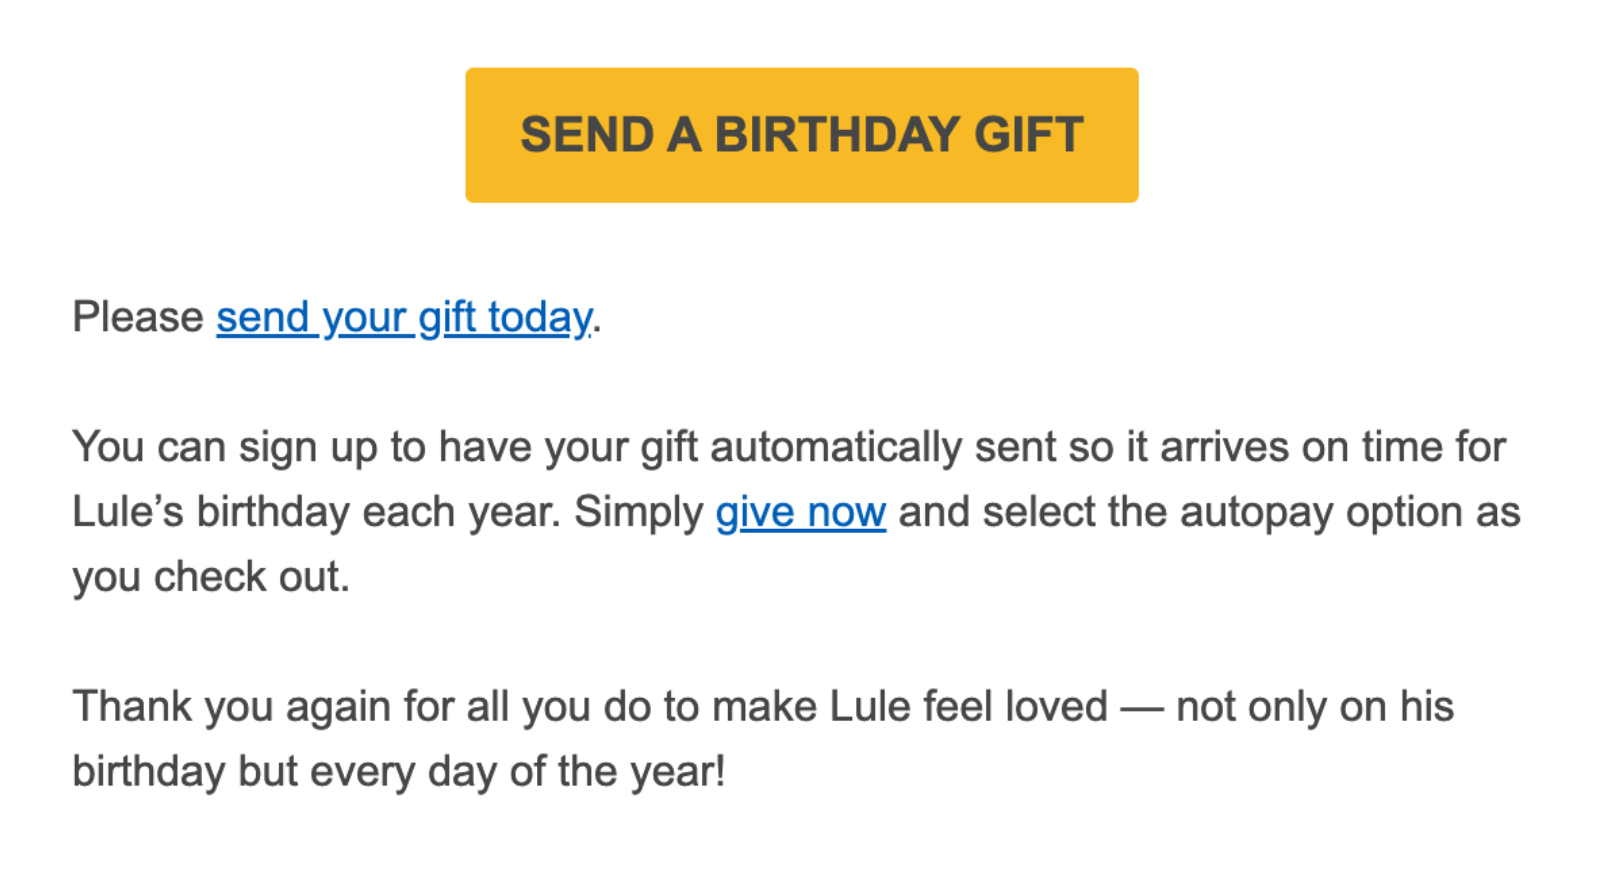This screenshot has height=879, width=1600.
Task: Click the word 'GIFT' on the yellow button
Action: [1029, 135]
